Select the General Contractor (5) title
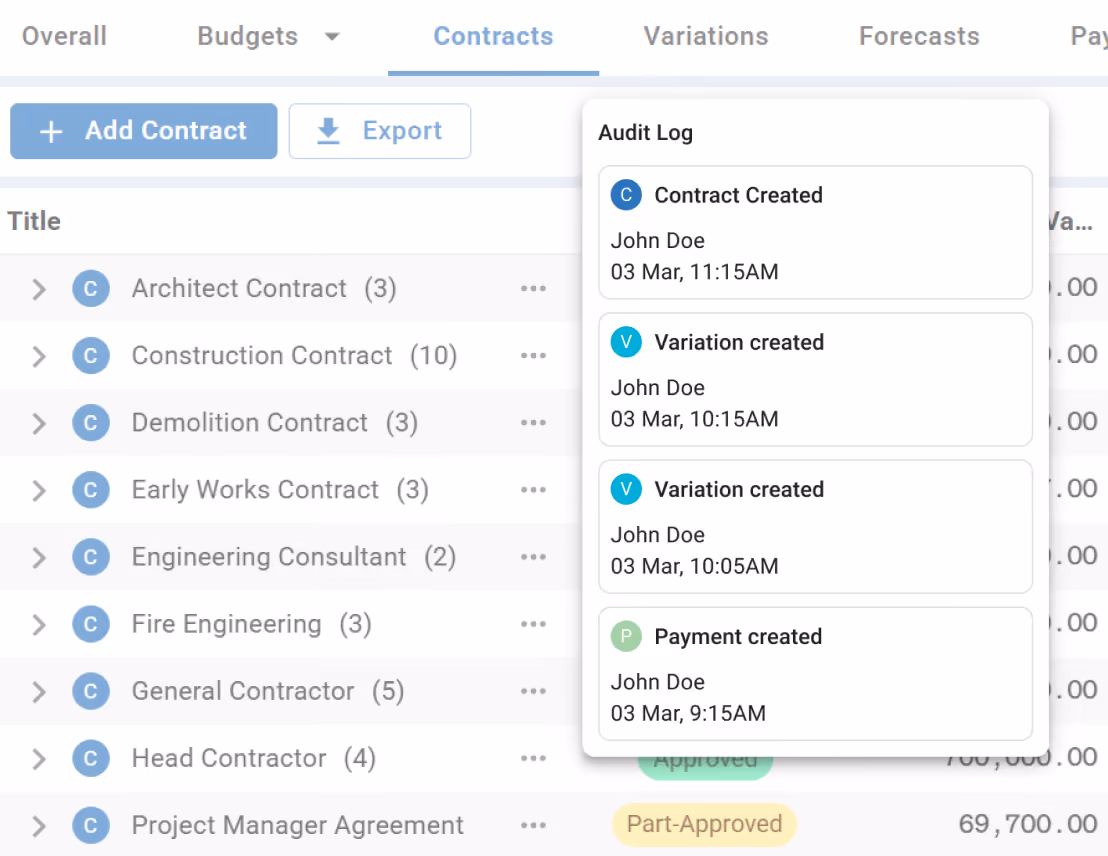1108x856 pixels. 268,691
